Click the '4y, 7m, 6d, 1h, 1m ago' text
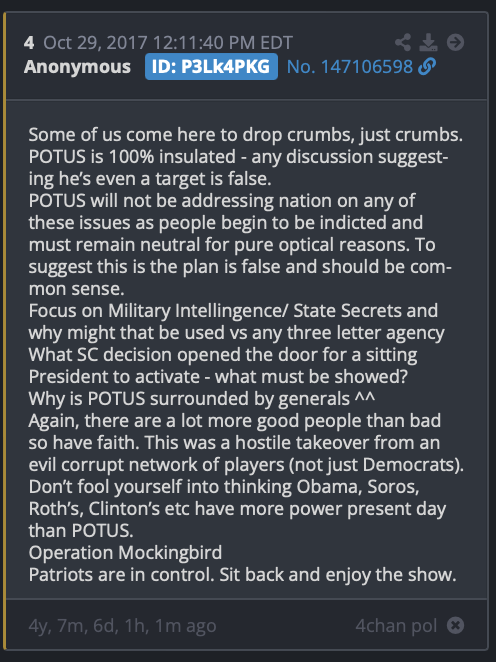The height and width of the screenshot is (662, 496). [122, 626]
